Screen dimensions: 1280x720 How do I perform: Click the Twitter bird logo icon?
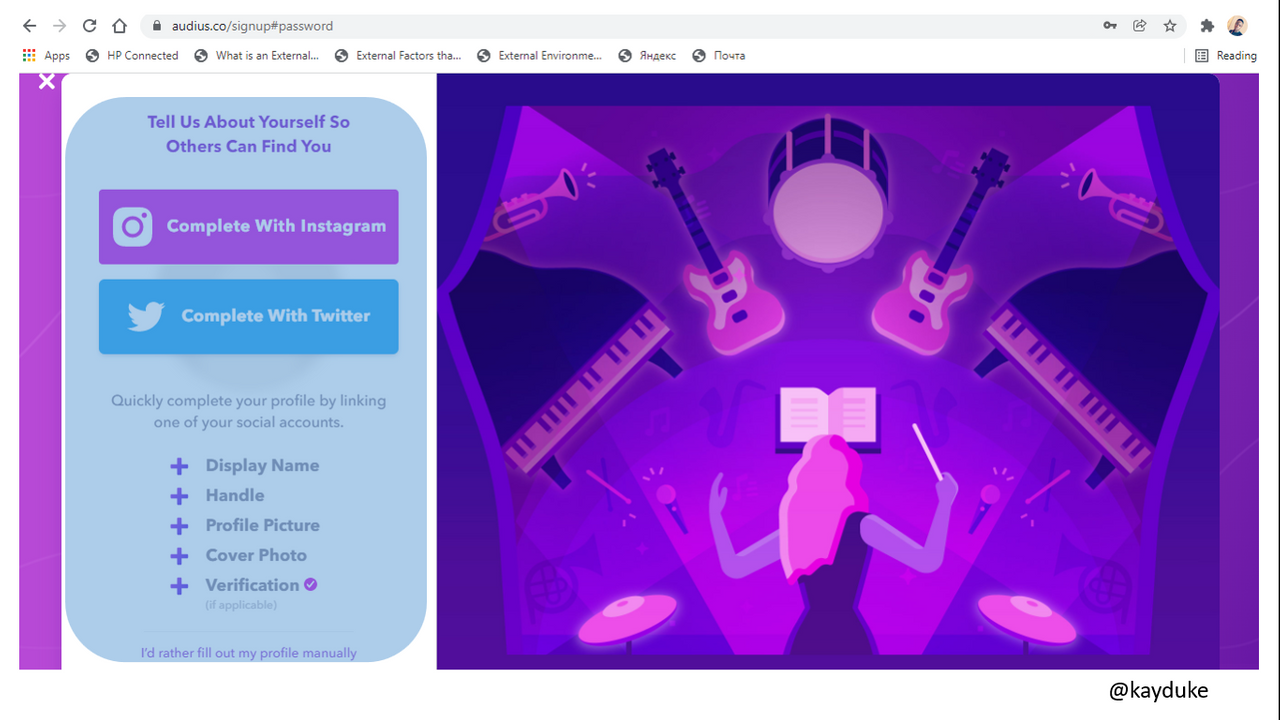pos(146,317)
